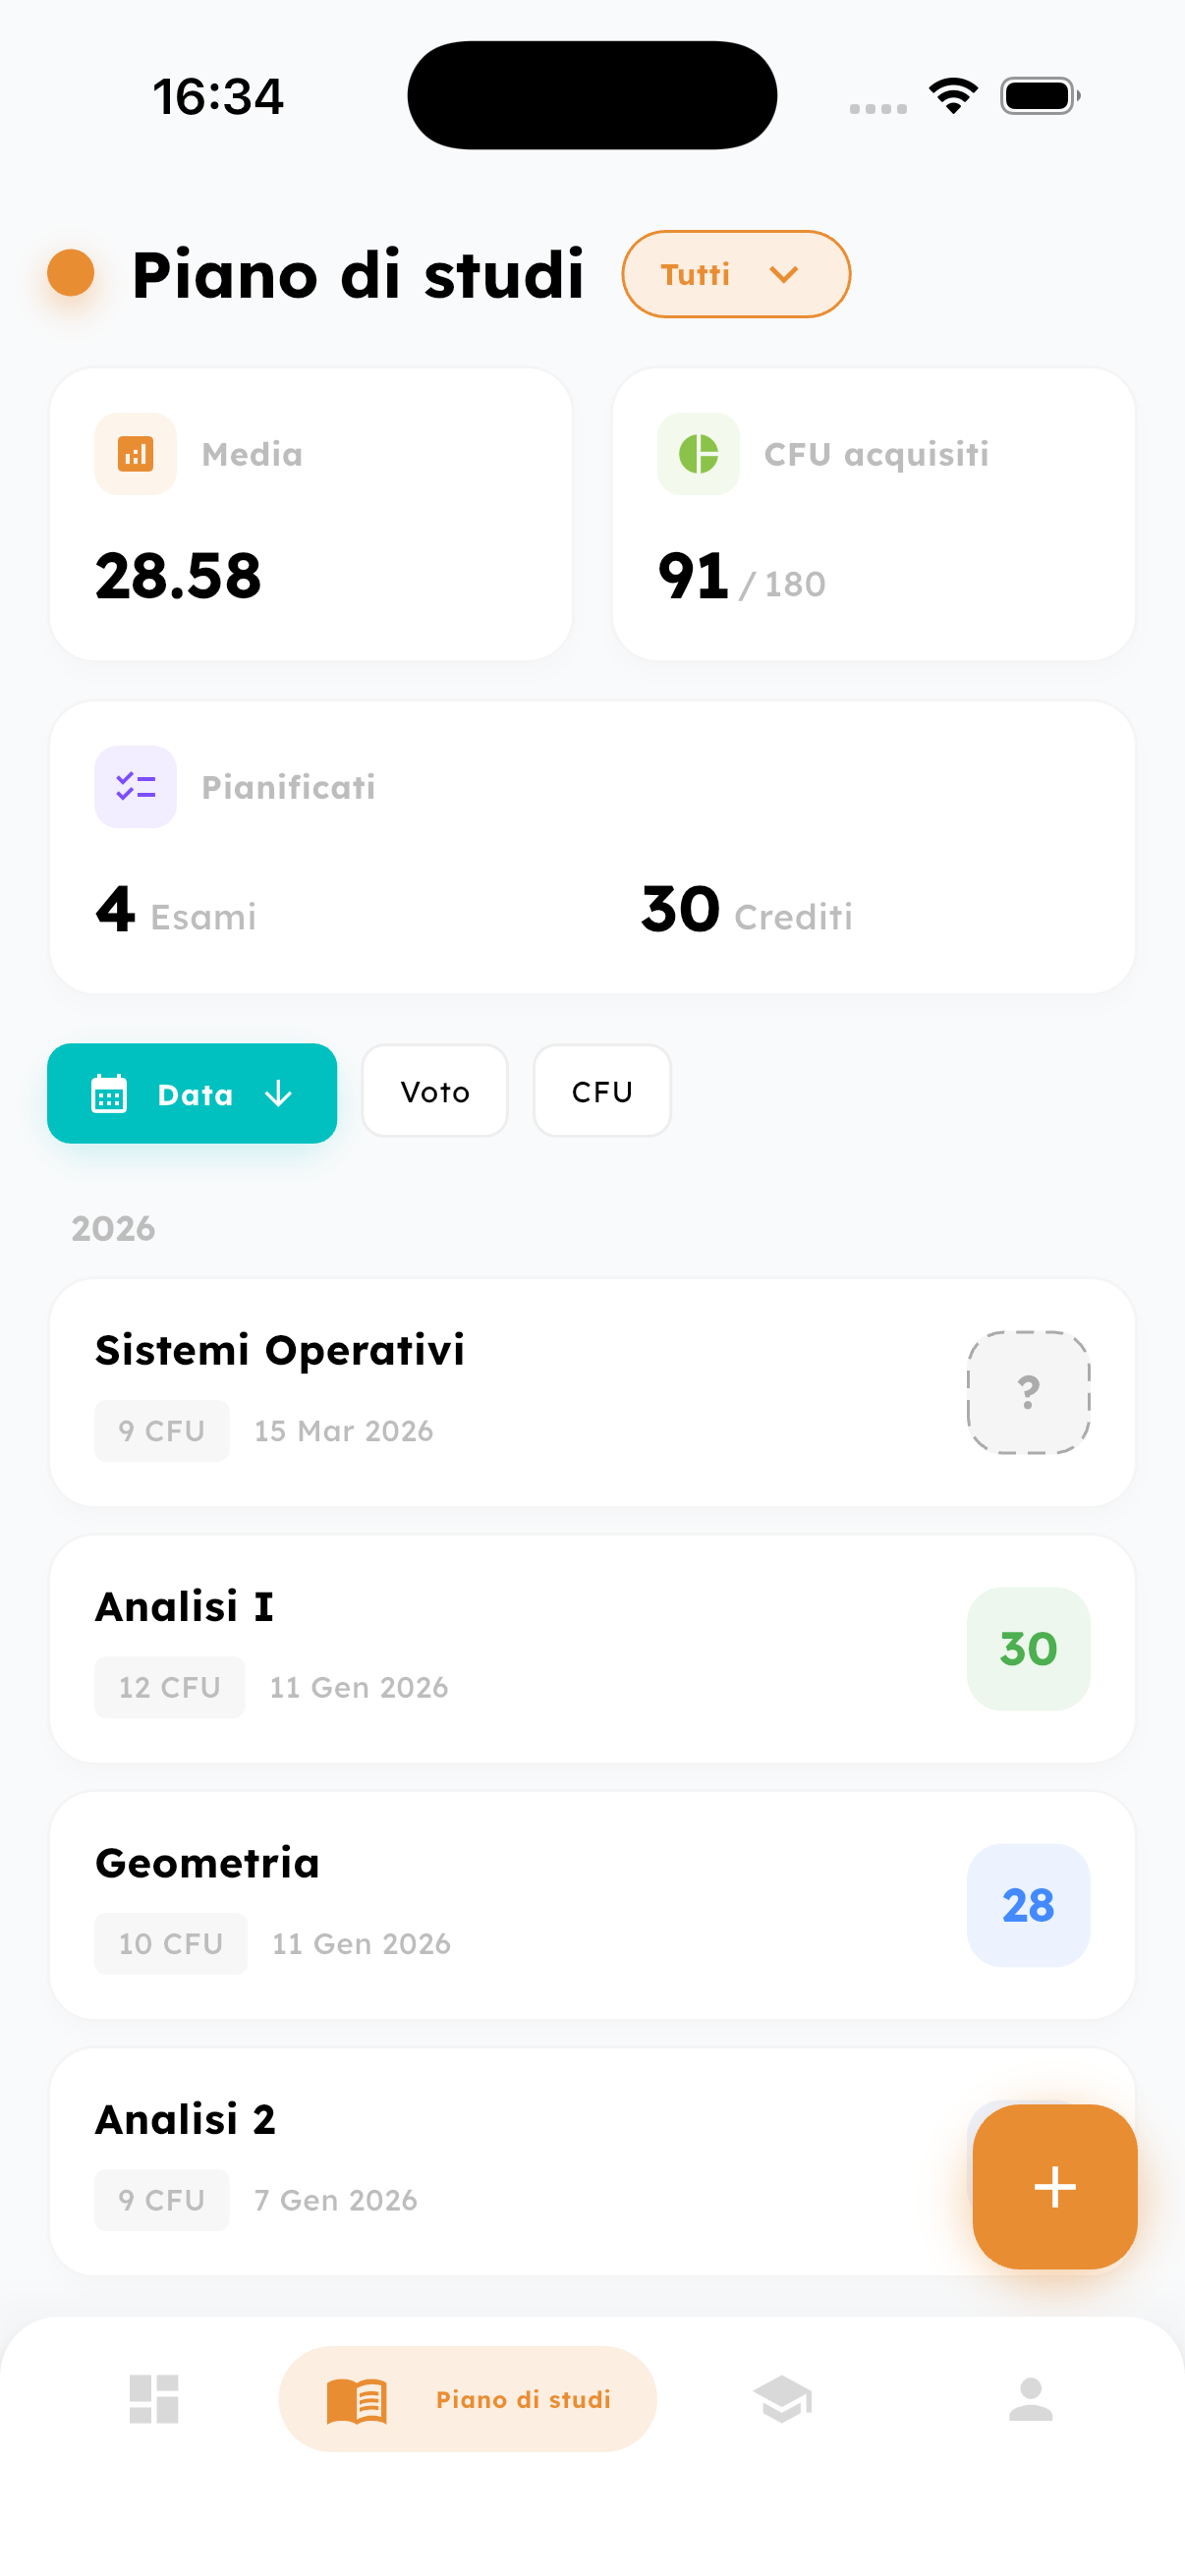This screenshot has height=2576, width=1185.
Task: Tap the orange plus add-exam button
Action: 1054,2186
